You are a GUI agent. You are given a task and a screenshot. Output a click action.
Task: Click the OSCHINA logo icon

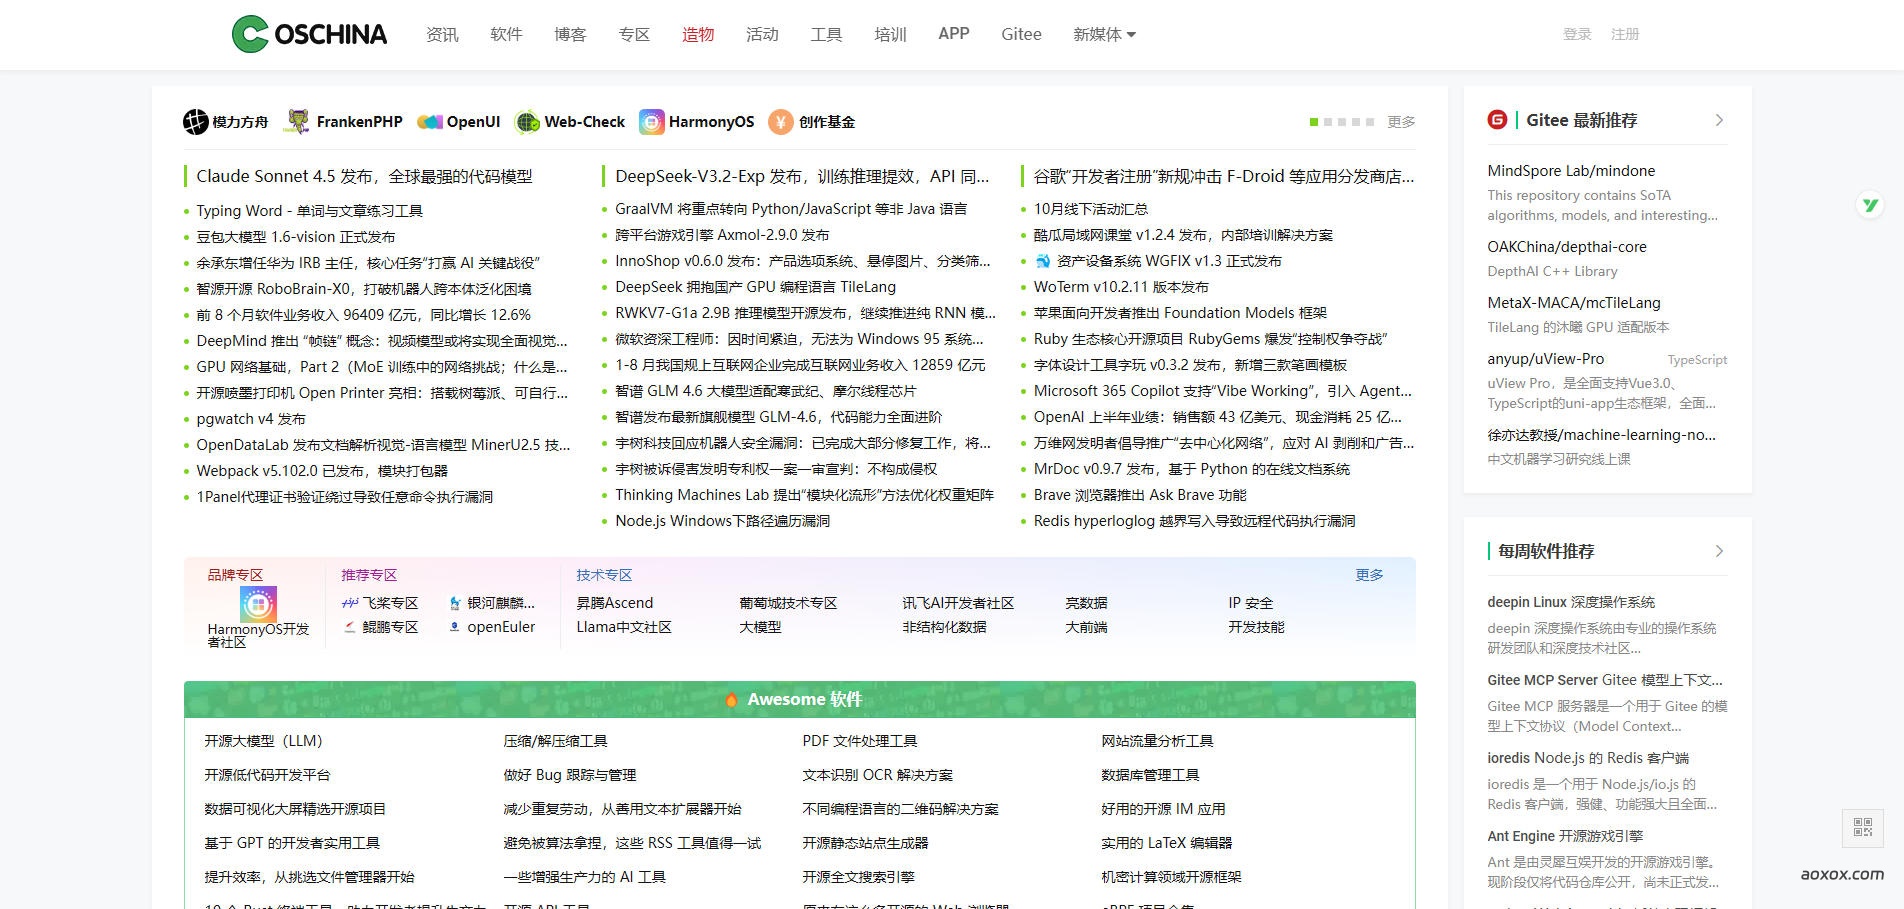coord(250,34)
